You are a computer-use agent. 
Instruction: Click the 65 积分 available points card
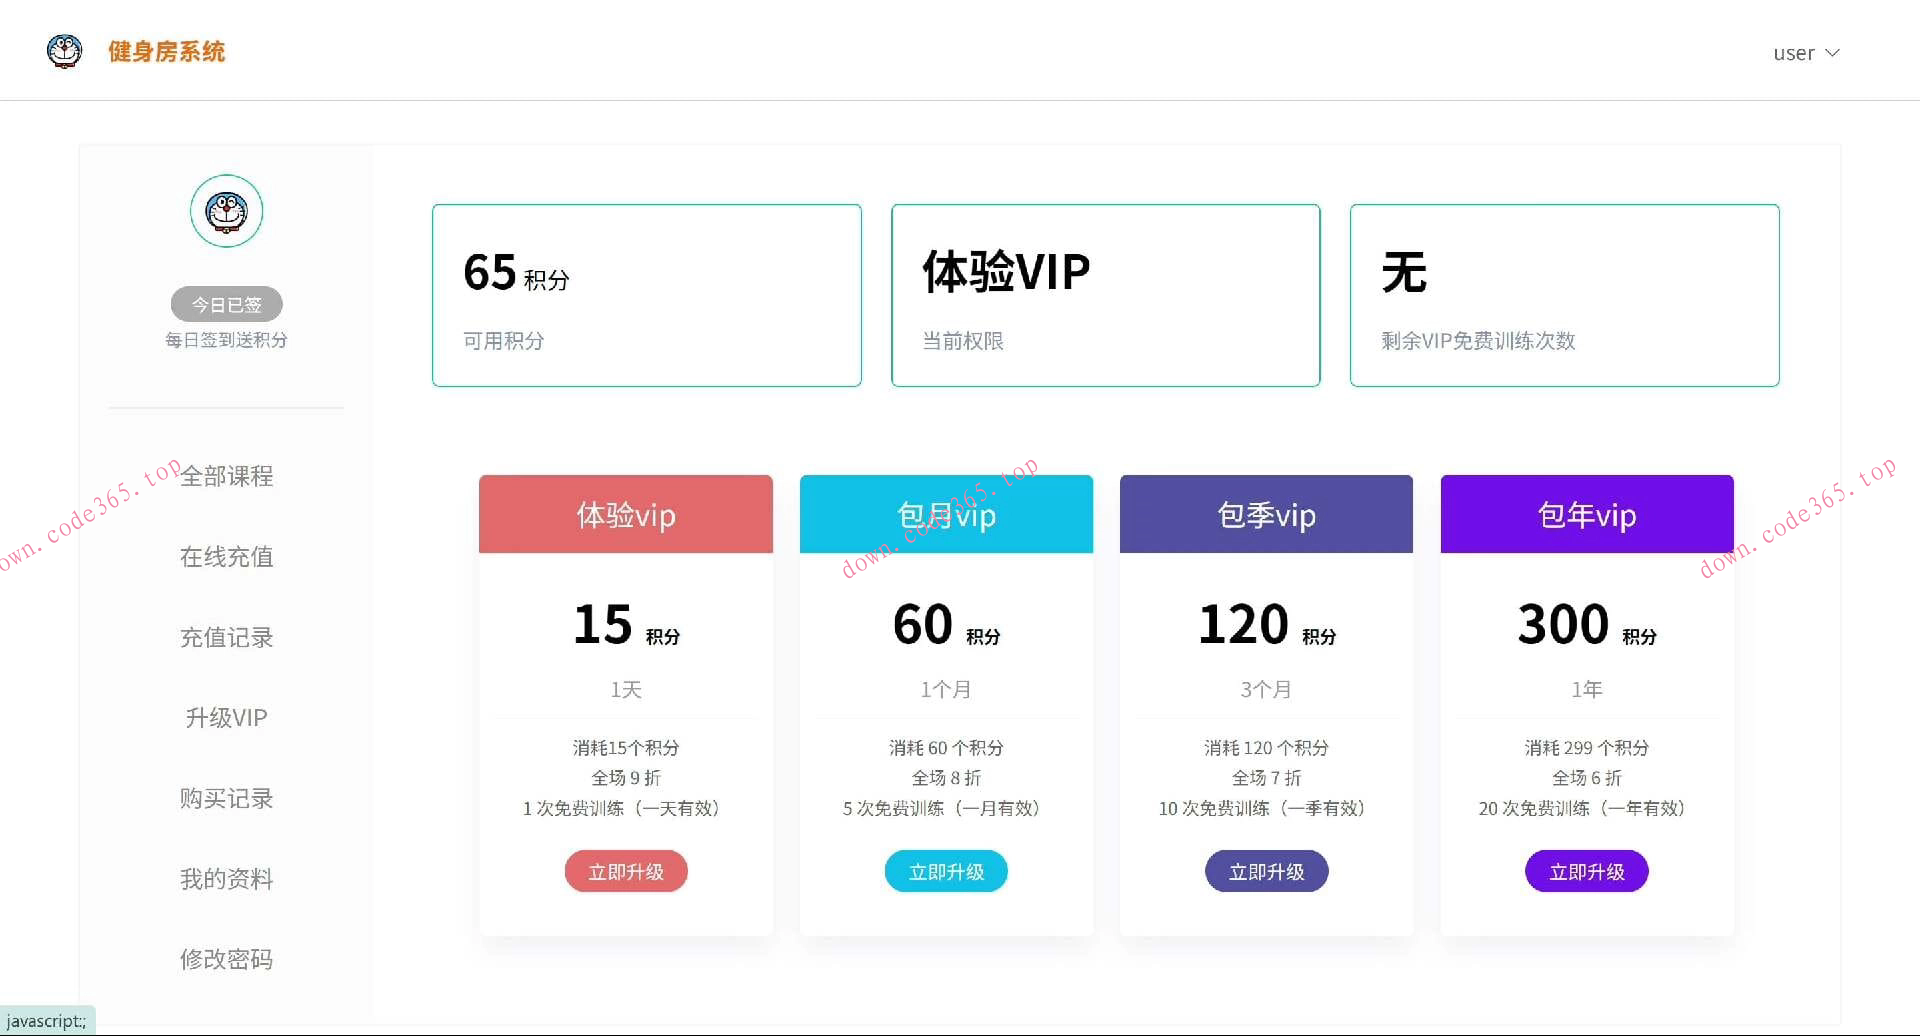pyautogui.click(x=646, y=295)
